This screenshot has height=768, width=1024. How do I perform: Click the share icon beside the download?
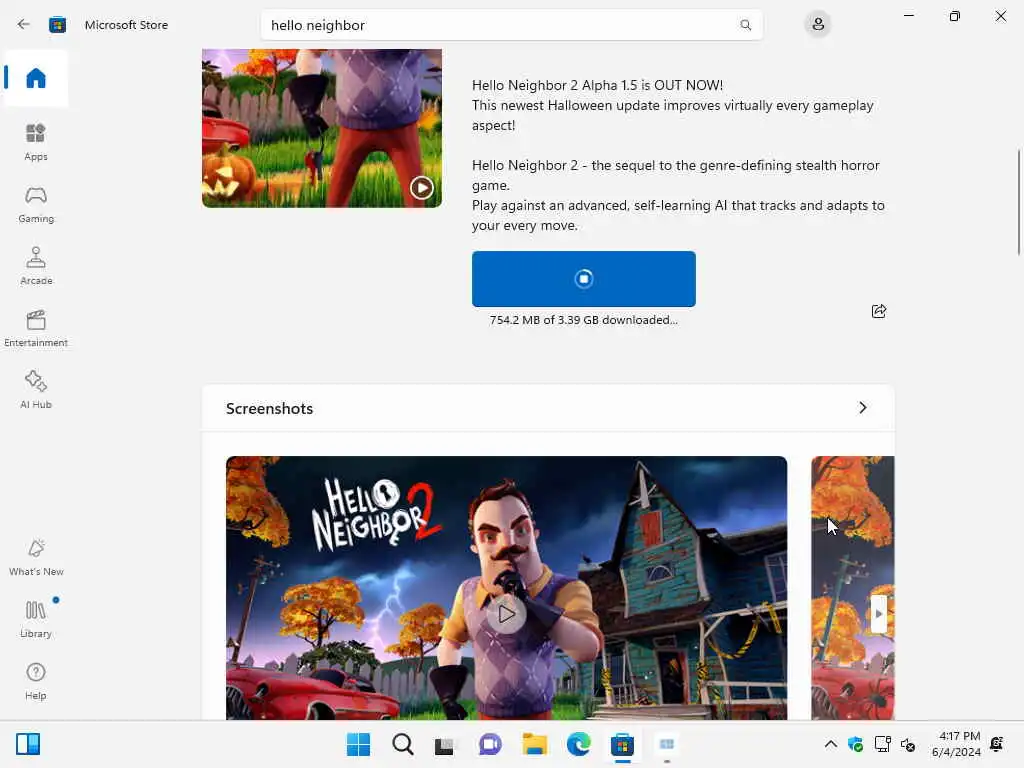click(879, 311)
